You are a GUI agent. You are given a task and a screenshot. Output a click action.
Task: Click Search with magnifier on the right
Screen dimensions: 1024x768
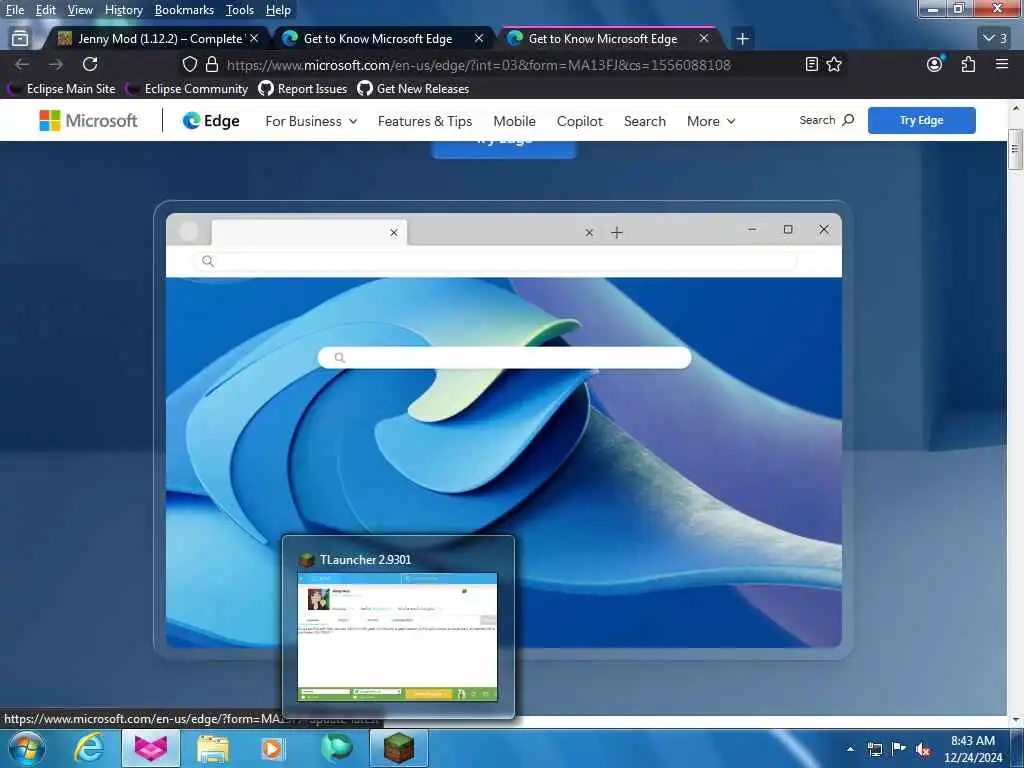coord(827,120)
